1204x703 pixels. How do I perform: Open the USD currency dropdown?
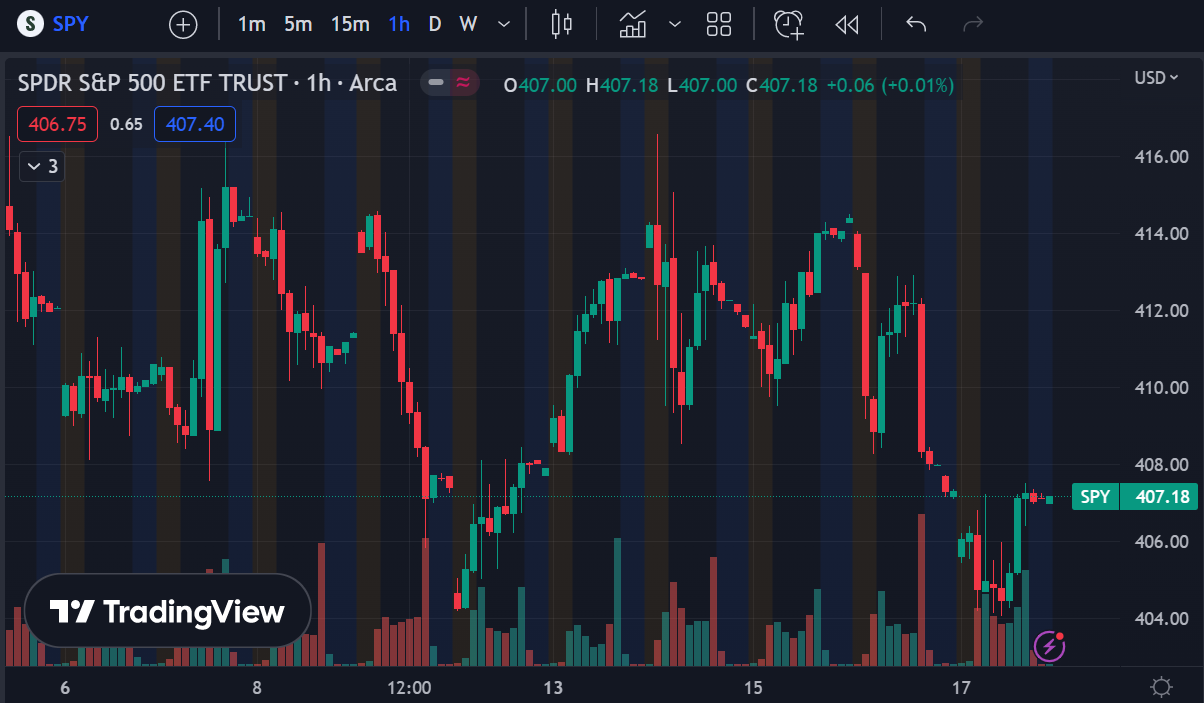coord(1156,78)
